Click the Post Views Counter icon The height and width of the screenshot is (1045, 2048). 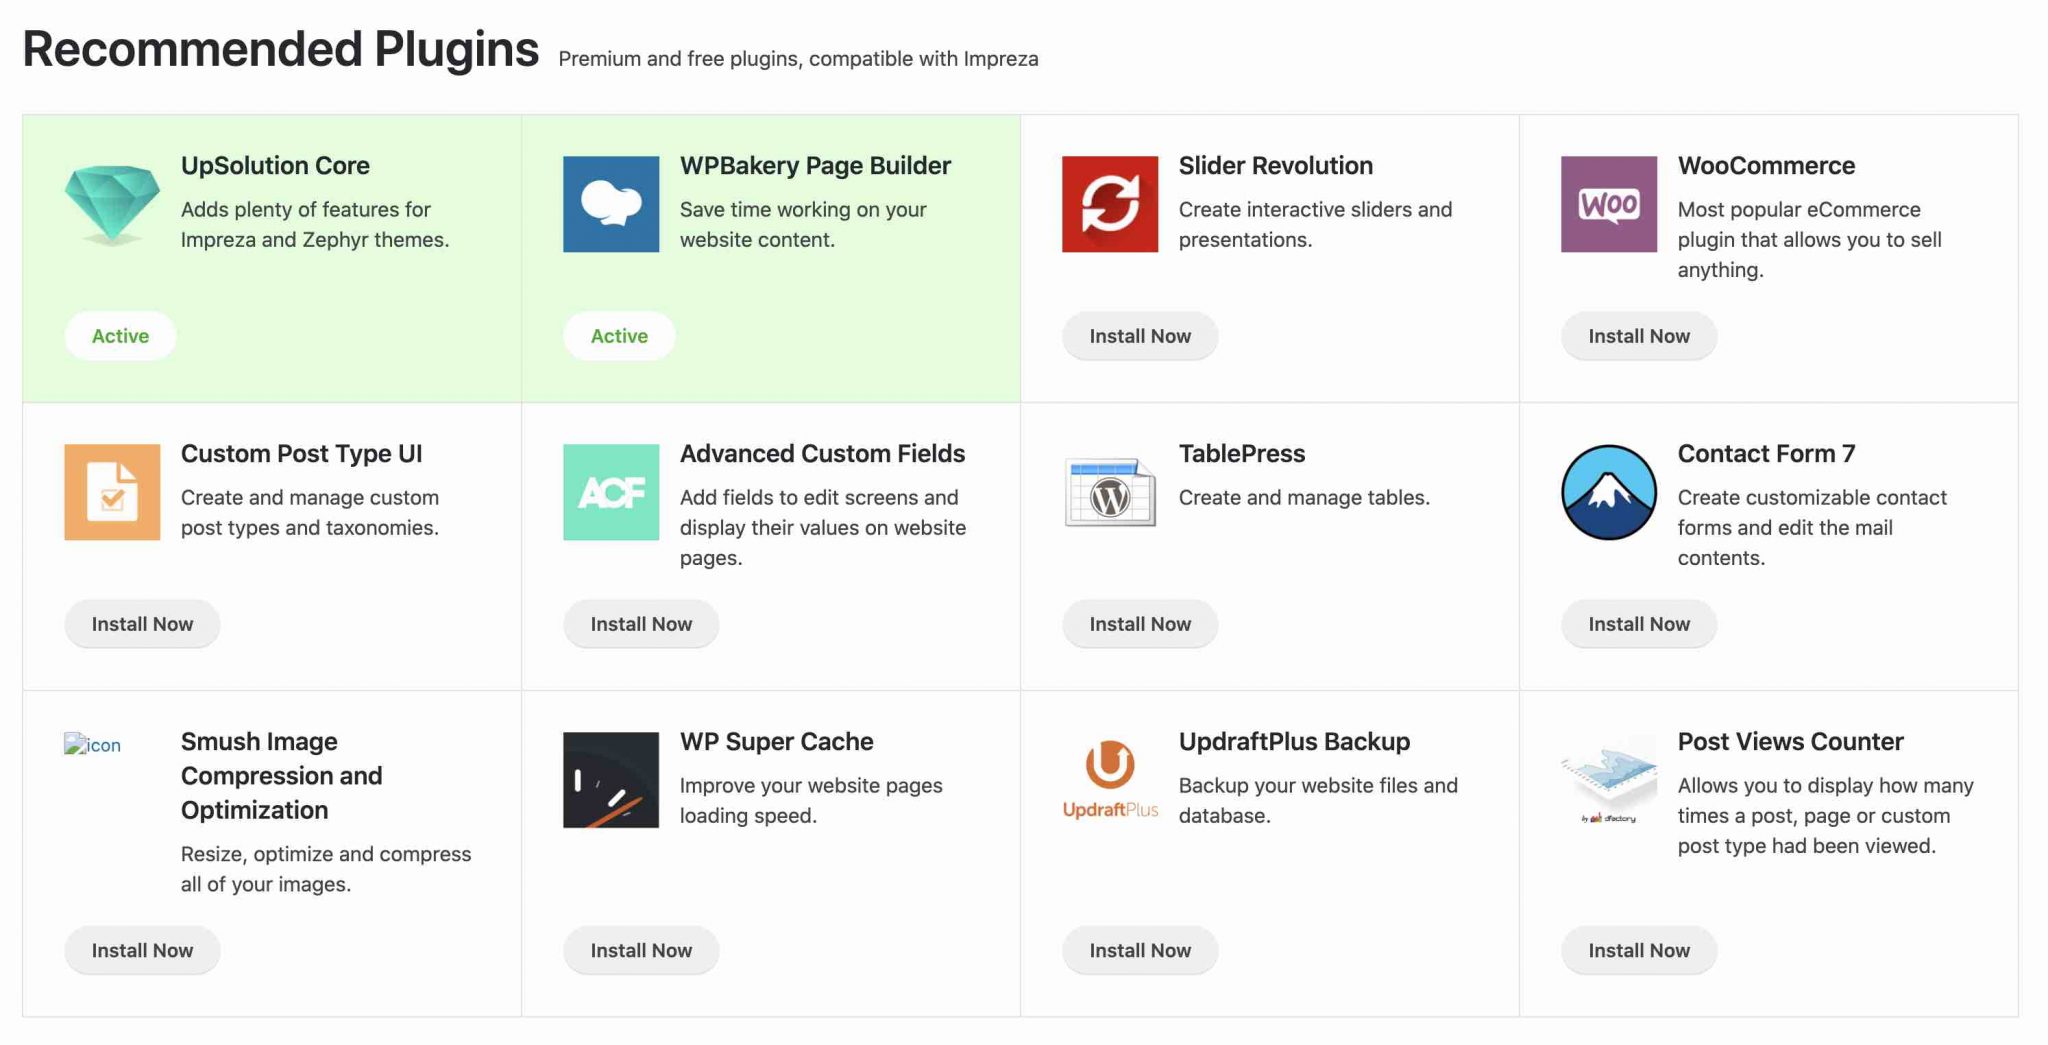click(1609, 782)
